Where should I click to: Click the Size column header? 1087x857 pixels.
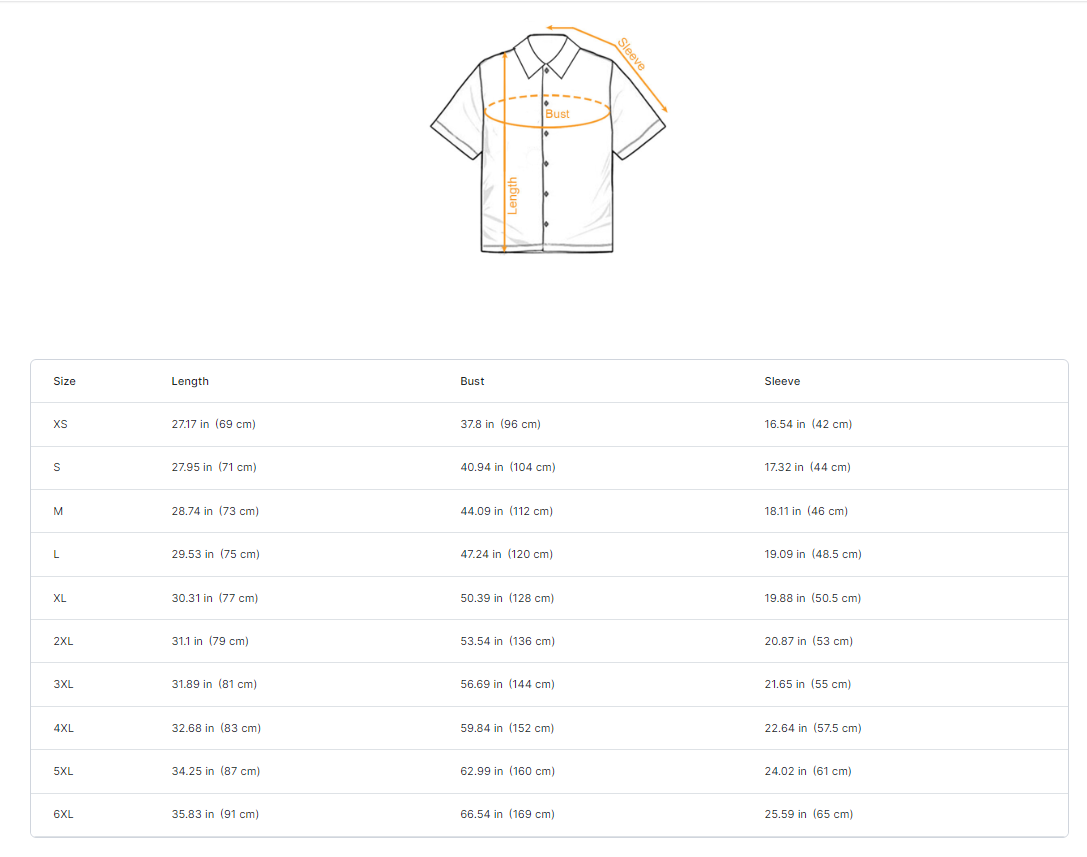coord(64,381)
